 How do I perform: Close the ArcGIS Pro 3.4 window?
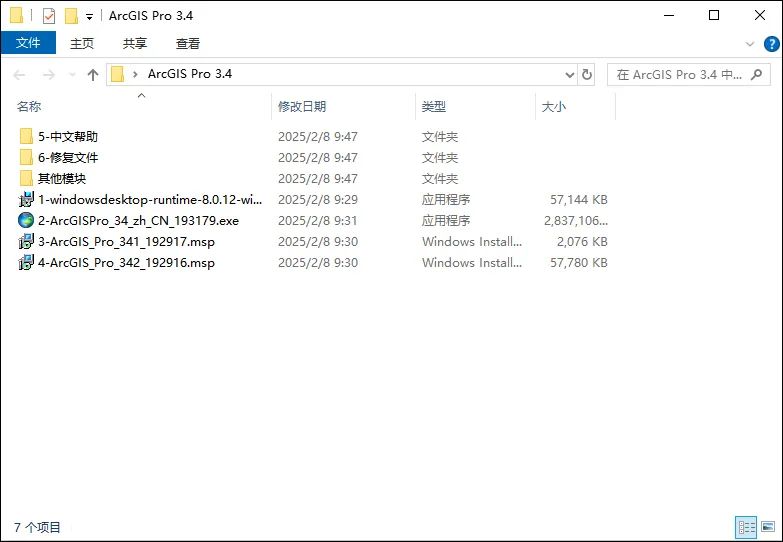(x=760, y=15)
